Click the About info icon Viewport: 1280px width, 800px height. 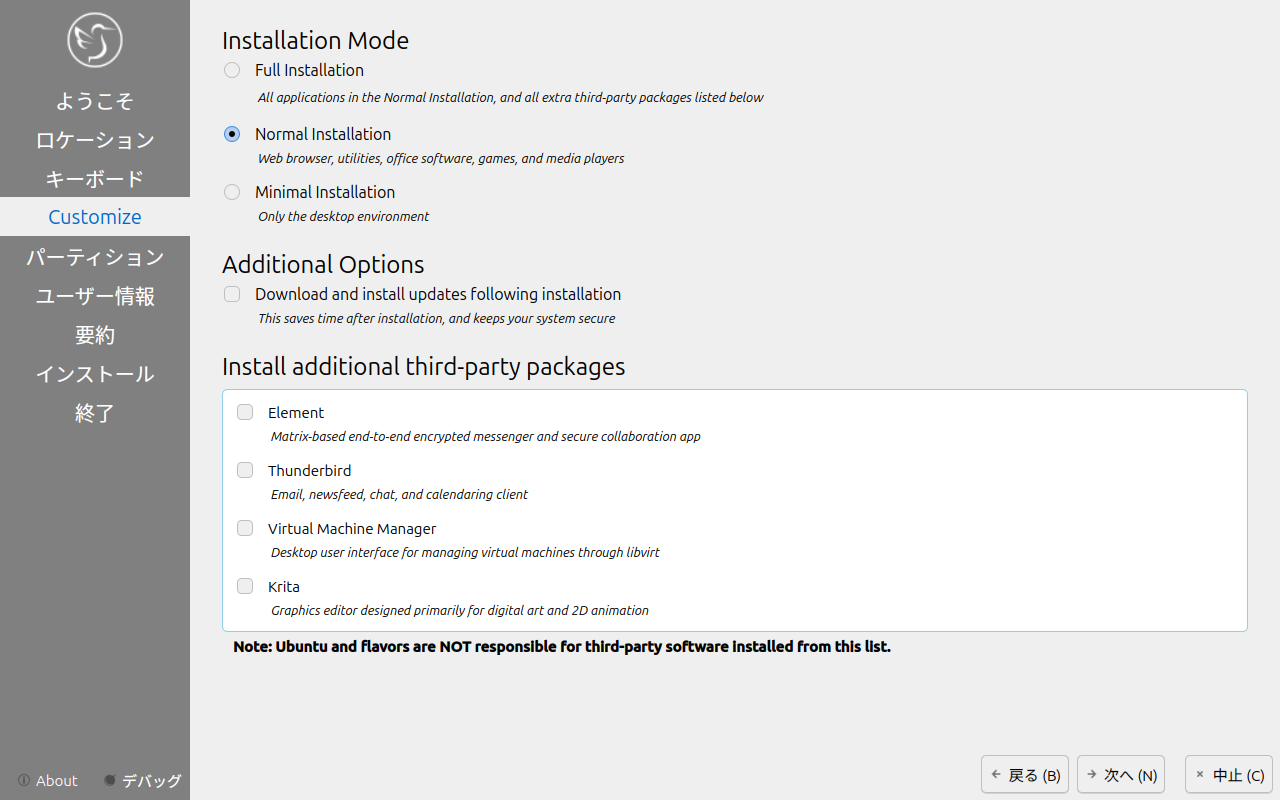[x=24, y=780]
